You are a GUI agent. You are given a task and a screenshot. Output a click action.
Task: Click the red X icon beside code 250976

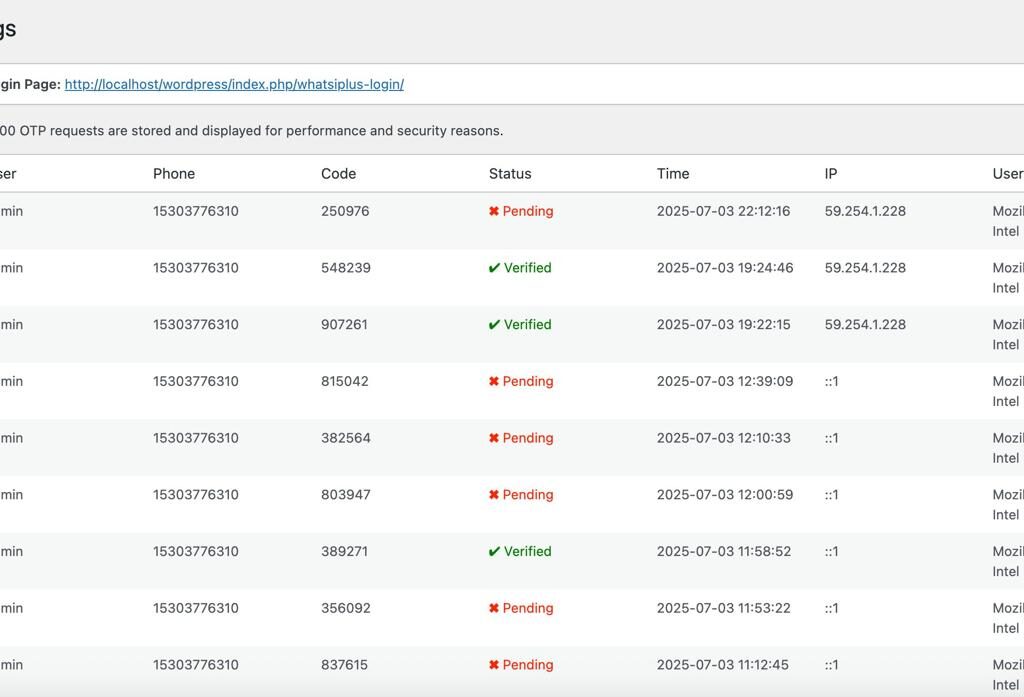coord(494,211)
